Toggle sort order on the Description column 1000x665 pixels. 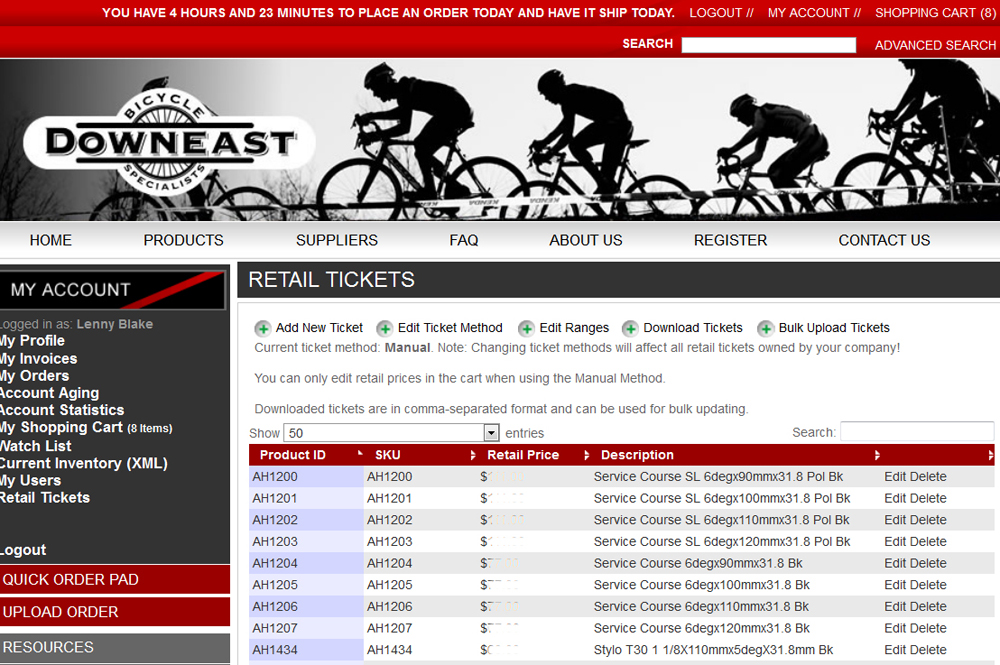[x=877, y=454]
